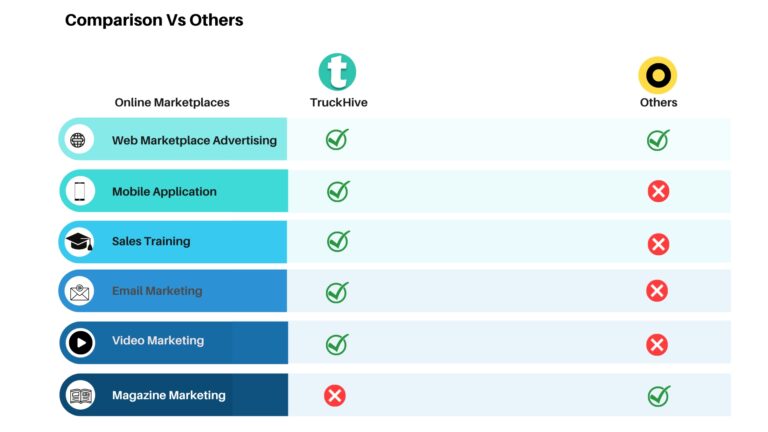This screenshot has height=432, width=768.
Task: Click TruckHive's red X for Magazine Marketing
Action: click(335, 396)
